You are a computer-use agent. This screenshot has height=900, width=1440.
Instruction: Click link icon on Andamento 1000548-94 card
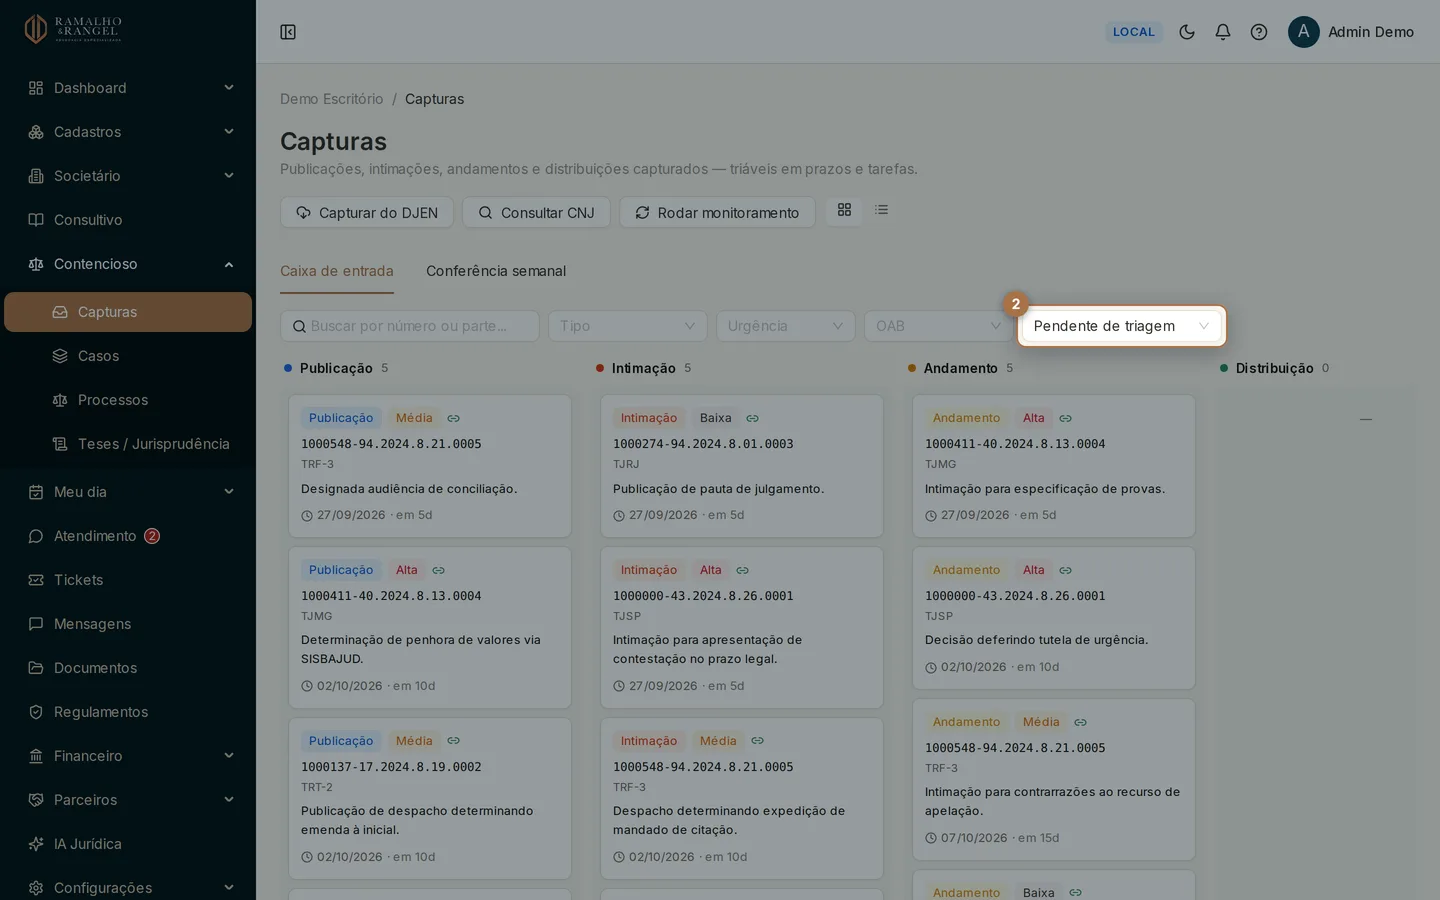(1081, 722)
